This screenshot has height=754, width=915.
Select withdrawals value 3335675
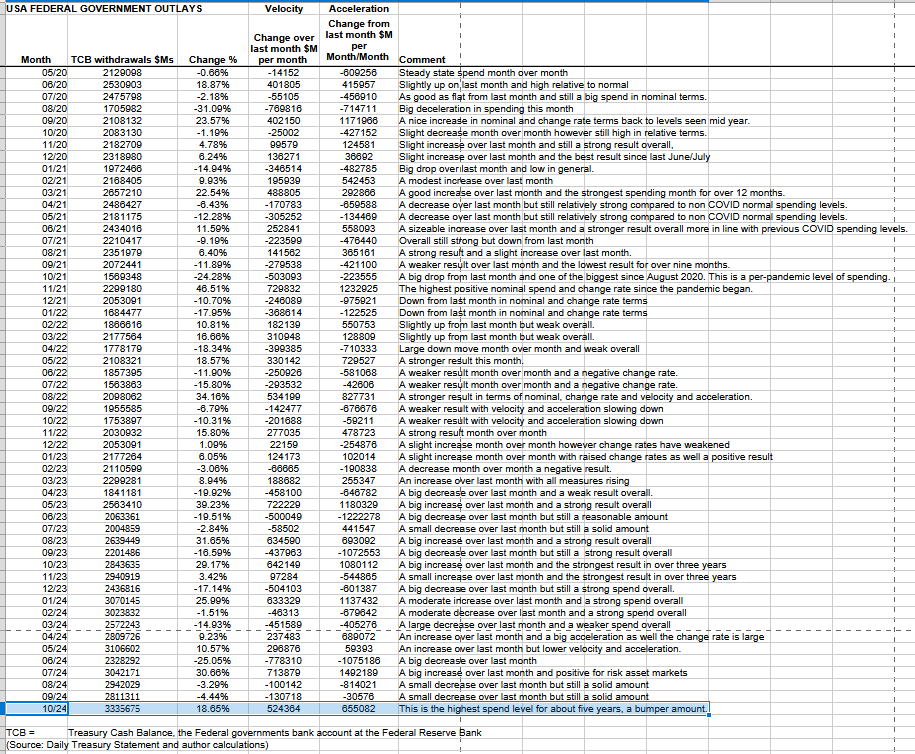122,709
